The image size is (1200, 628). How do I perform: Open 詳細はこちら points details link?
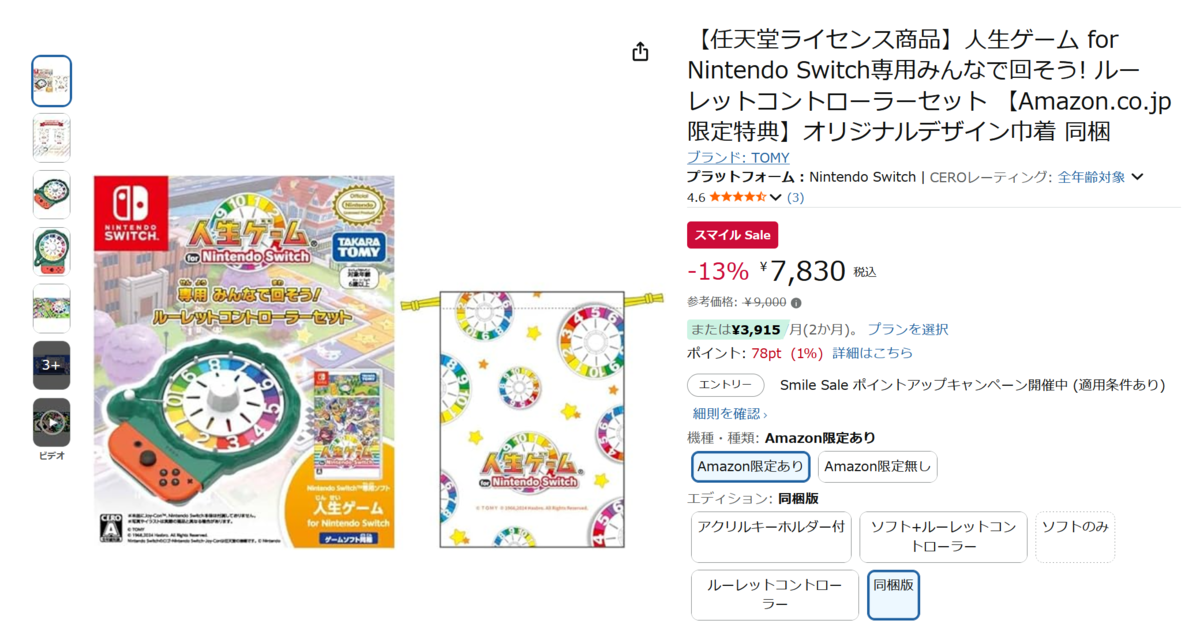pyautogui.click(x=872, y=353)
